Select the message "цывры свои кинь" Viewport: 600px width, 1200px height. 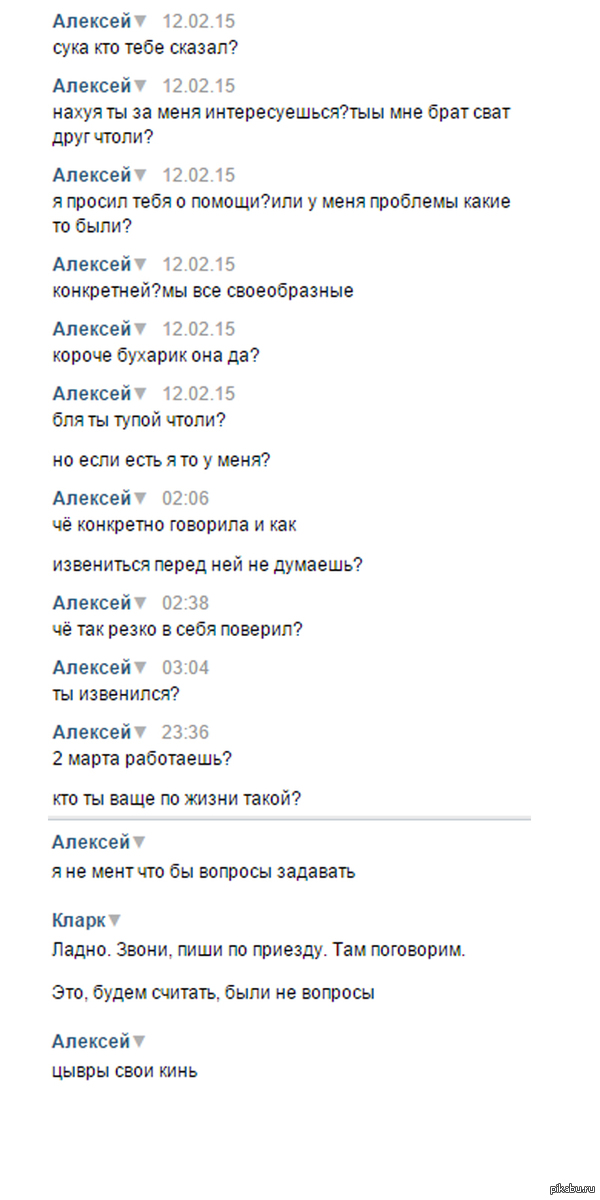(x=124, y=1070)
